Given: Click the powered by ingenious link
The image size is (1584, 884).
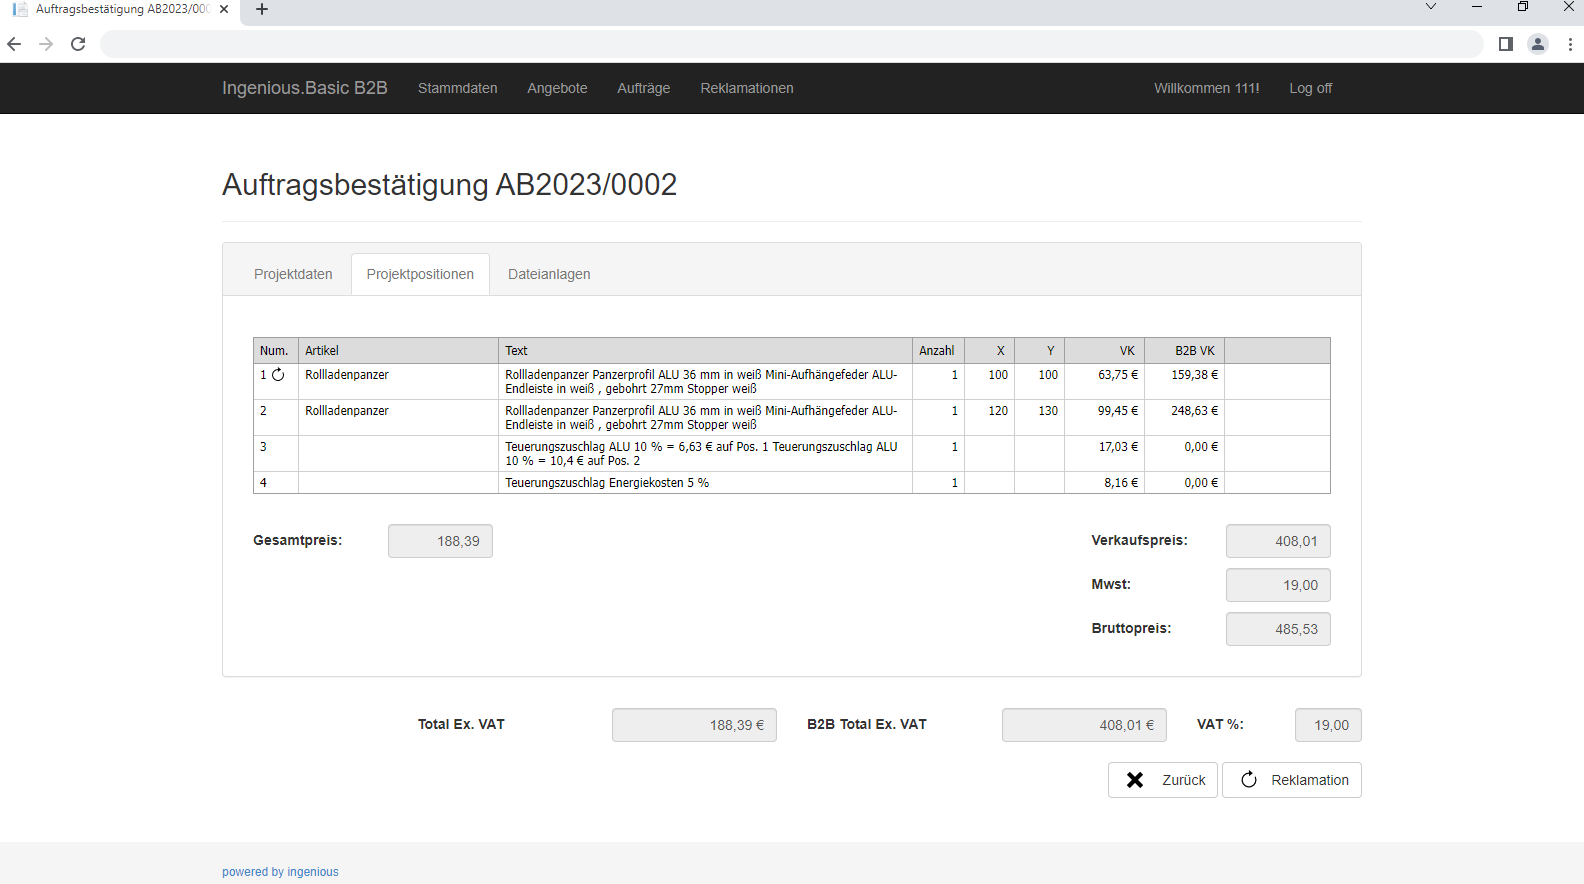Looking at the screenshot, I should point(280,872).
